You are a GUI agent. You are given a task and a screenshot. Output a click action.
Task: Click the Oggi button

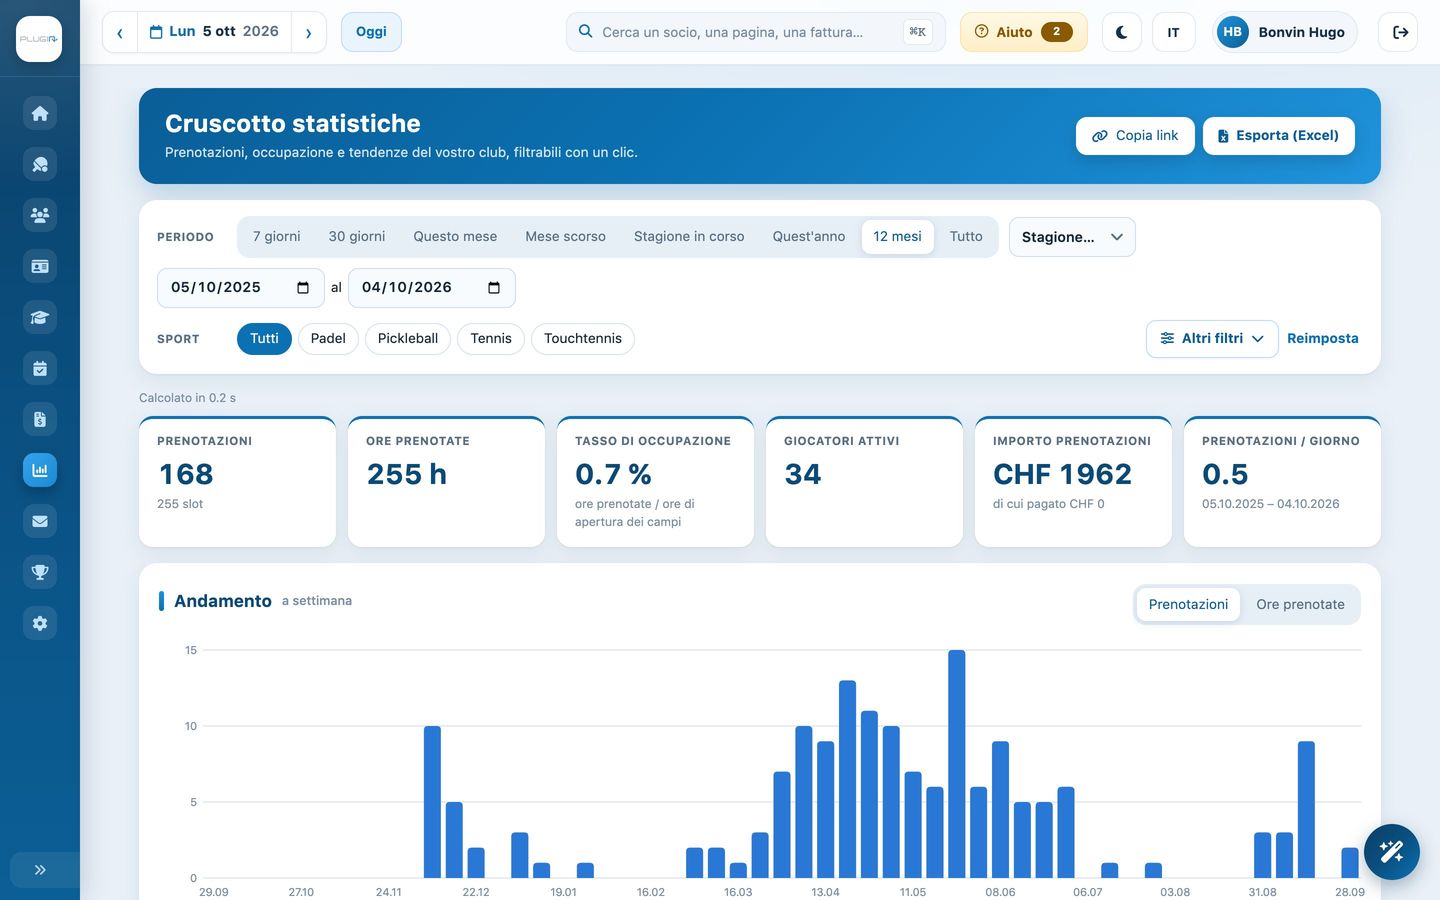pos(371,32)
